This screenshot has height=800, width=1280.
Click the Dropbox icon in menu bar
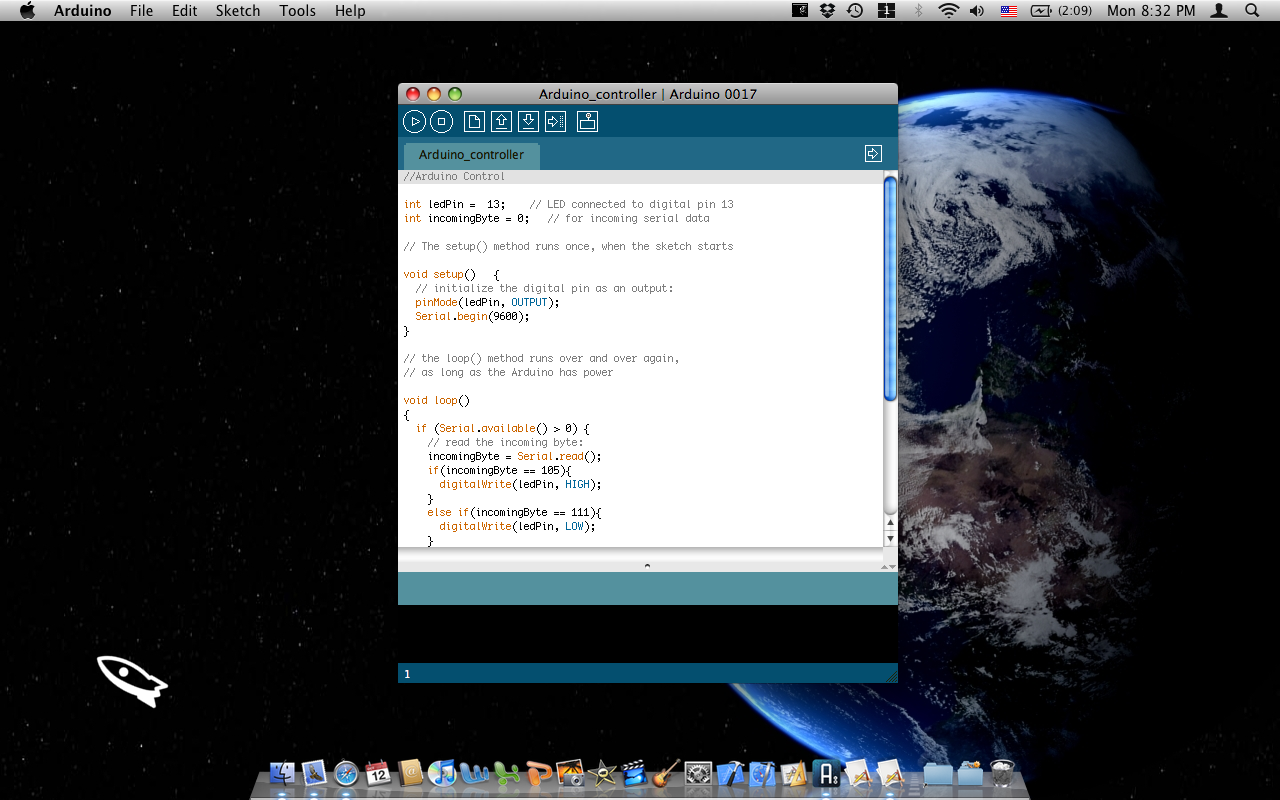tap(827, 11)
